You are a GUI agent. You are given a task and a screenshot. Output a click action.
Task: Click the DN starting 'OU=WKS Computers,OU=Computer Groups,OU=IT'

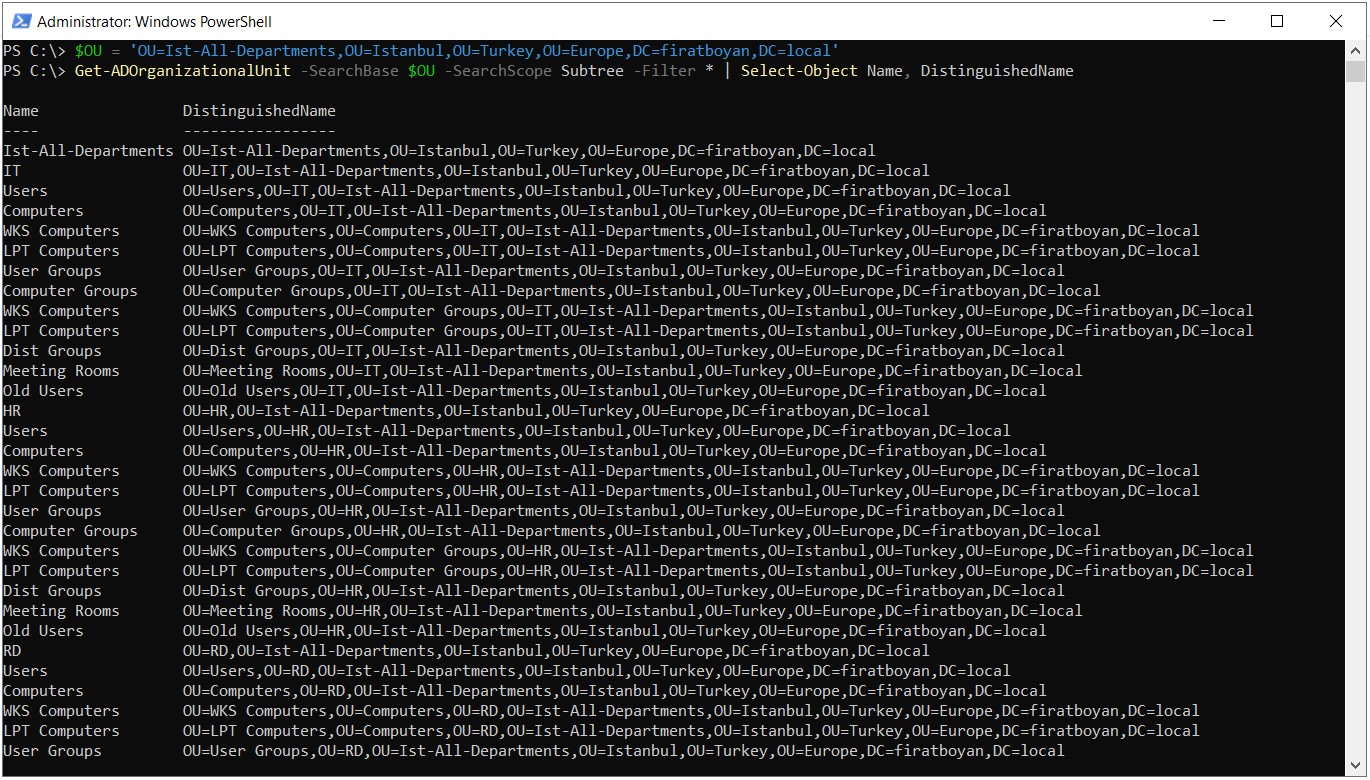click(718, 311)
